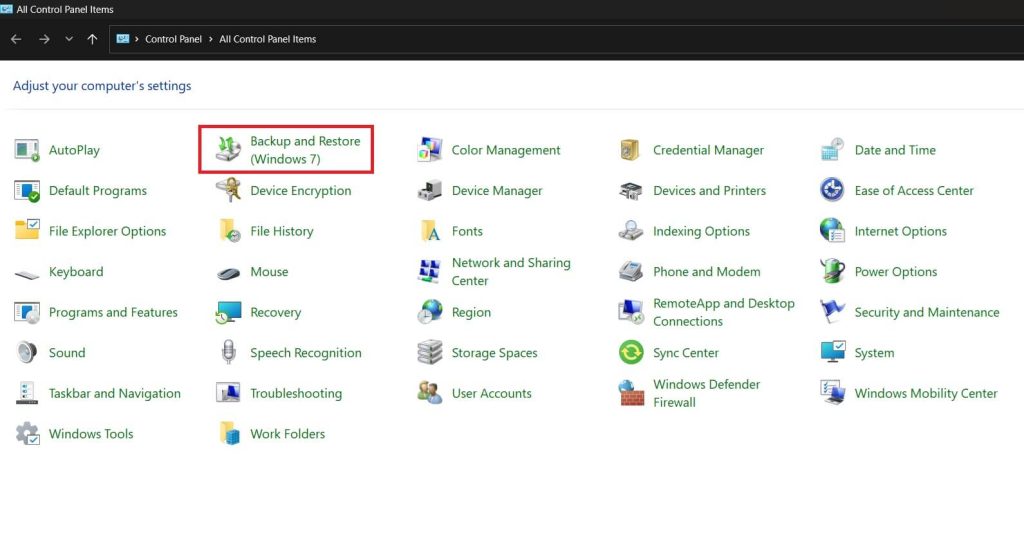Expand the chevron after Control Panel breadcrumb
This screenshot has width=1024, height=540.
211,39
